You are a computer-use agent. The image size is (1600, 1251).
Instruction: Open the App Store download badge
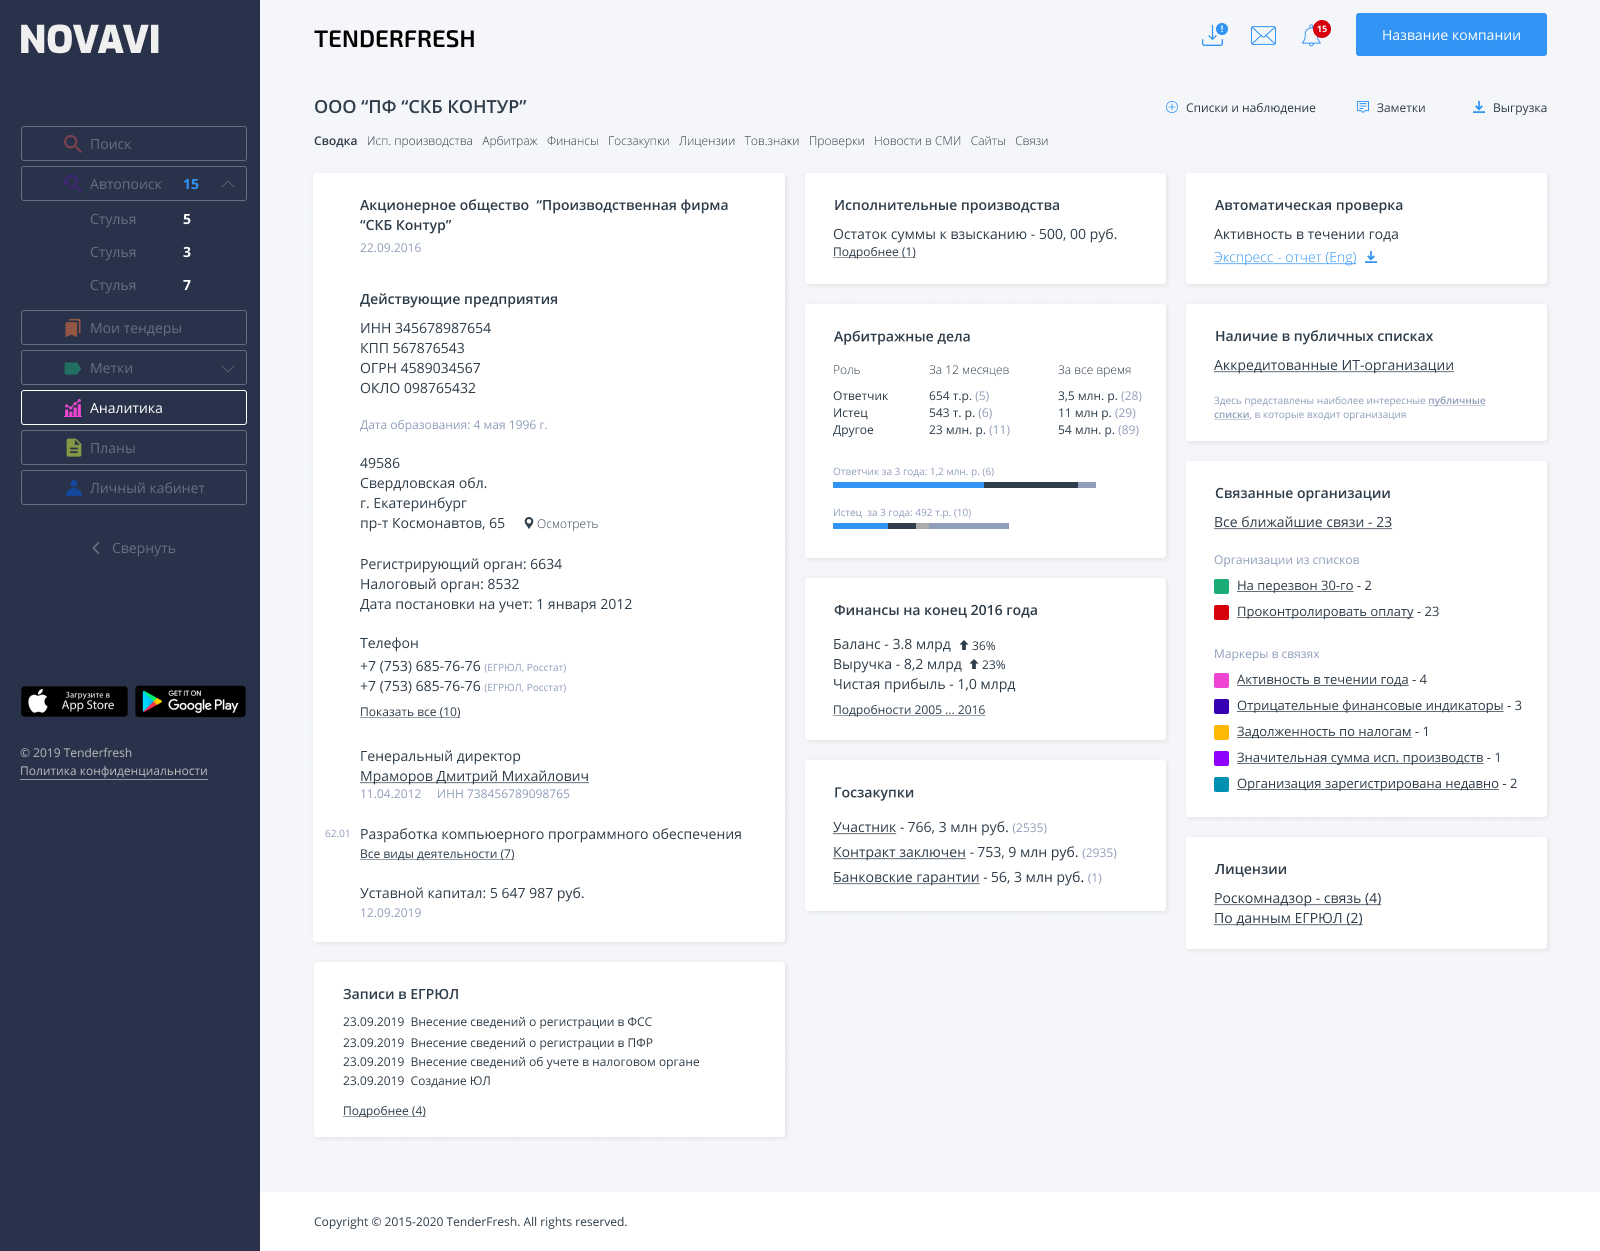(x=74, y=701)
